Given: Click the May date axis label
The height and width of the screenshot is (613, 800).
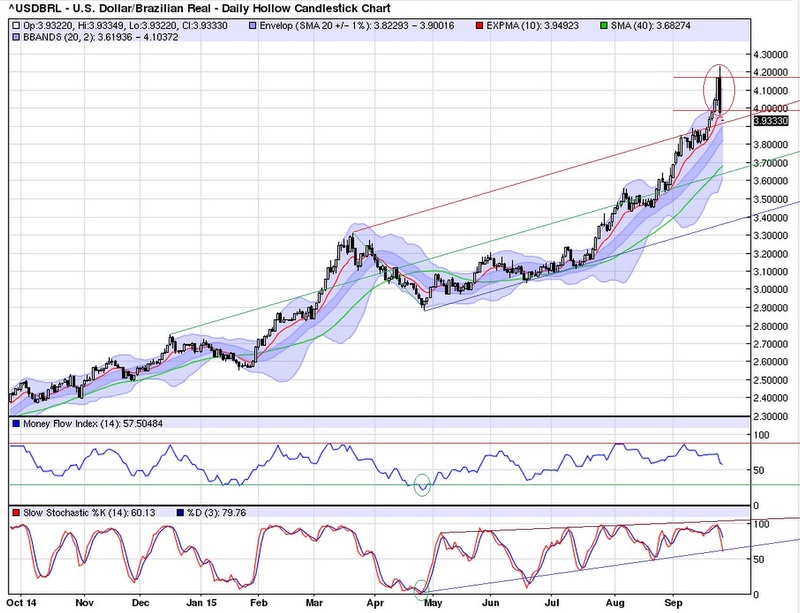Looking at the screenshot, I should click(433, 603).
